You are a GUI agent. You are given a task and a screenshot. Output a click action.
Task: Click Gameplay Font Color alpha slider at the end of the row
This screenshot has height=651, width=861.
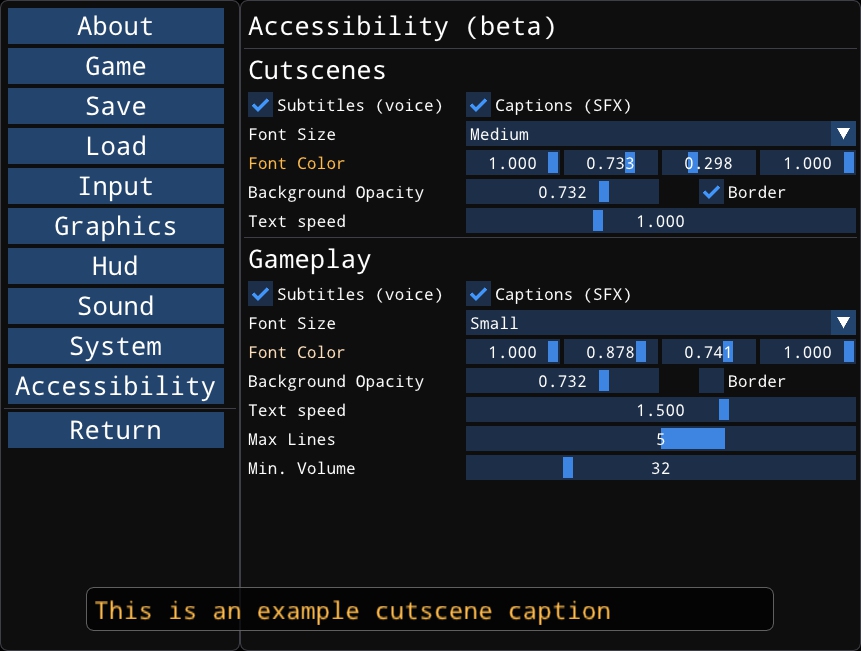tap(808, 352)
